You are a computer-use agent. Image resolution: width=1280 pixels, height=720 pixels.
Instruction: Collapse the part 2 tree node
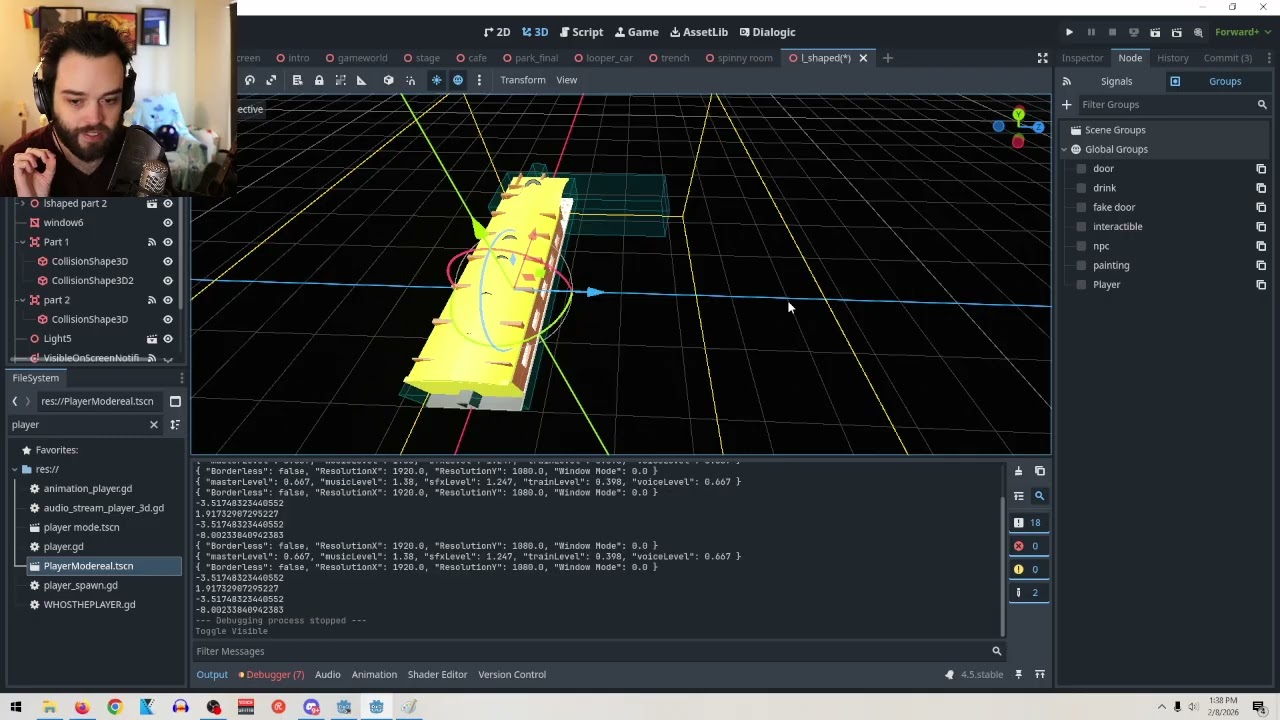click(22, 300)
